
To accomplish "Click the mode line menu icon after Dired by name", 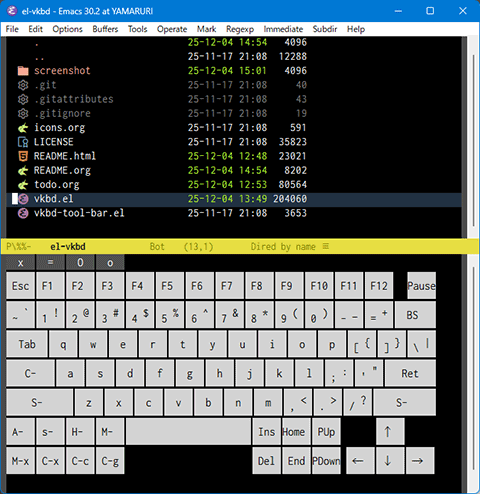I will coord(326,246).
